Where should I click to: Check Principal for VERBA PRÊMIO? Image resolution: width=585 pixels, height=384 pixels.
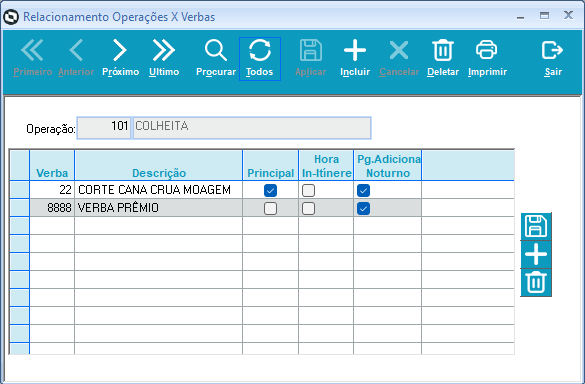coord(270,208)
